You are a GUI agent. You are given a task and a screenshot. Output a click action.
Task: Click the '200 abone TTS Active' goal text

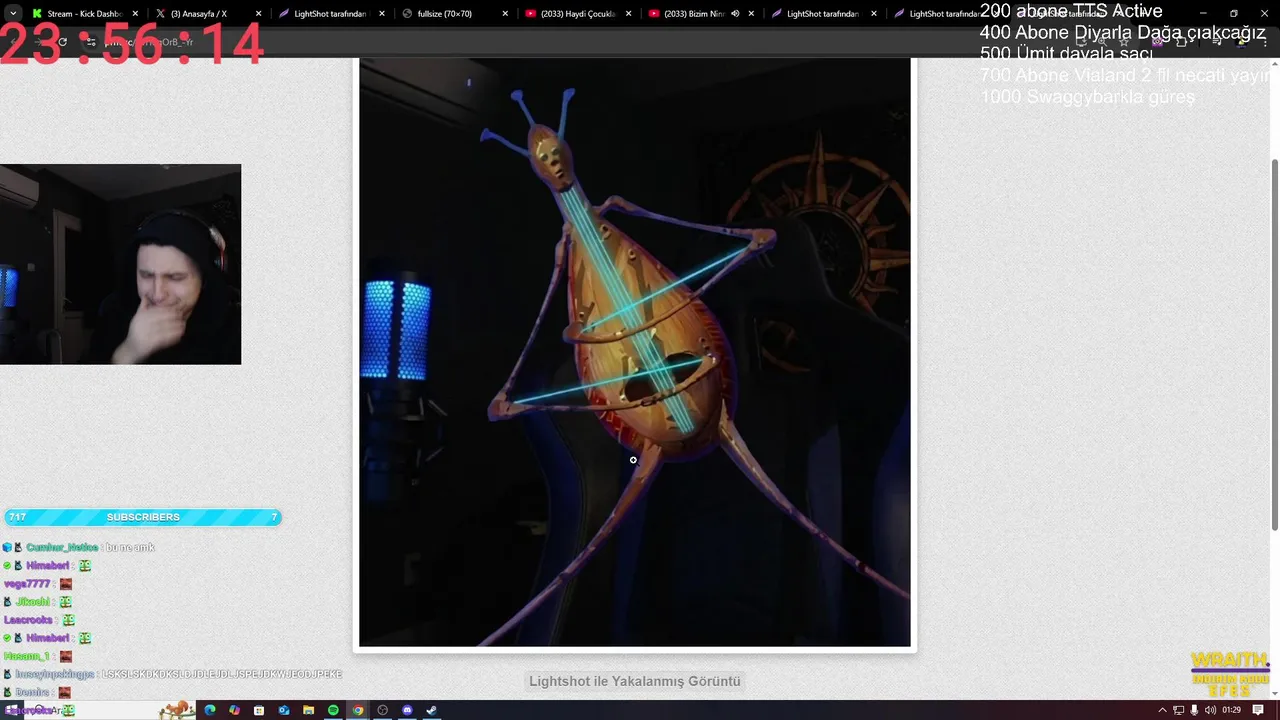pyautogui.click(x=1071, y=11)
